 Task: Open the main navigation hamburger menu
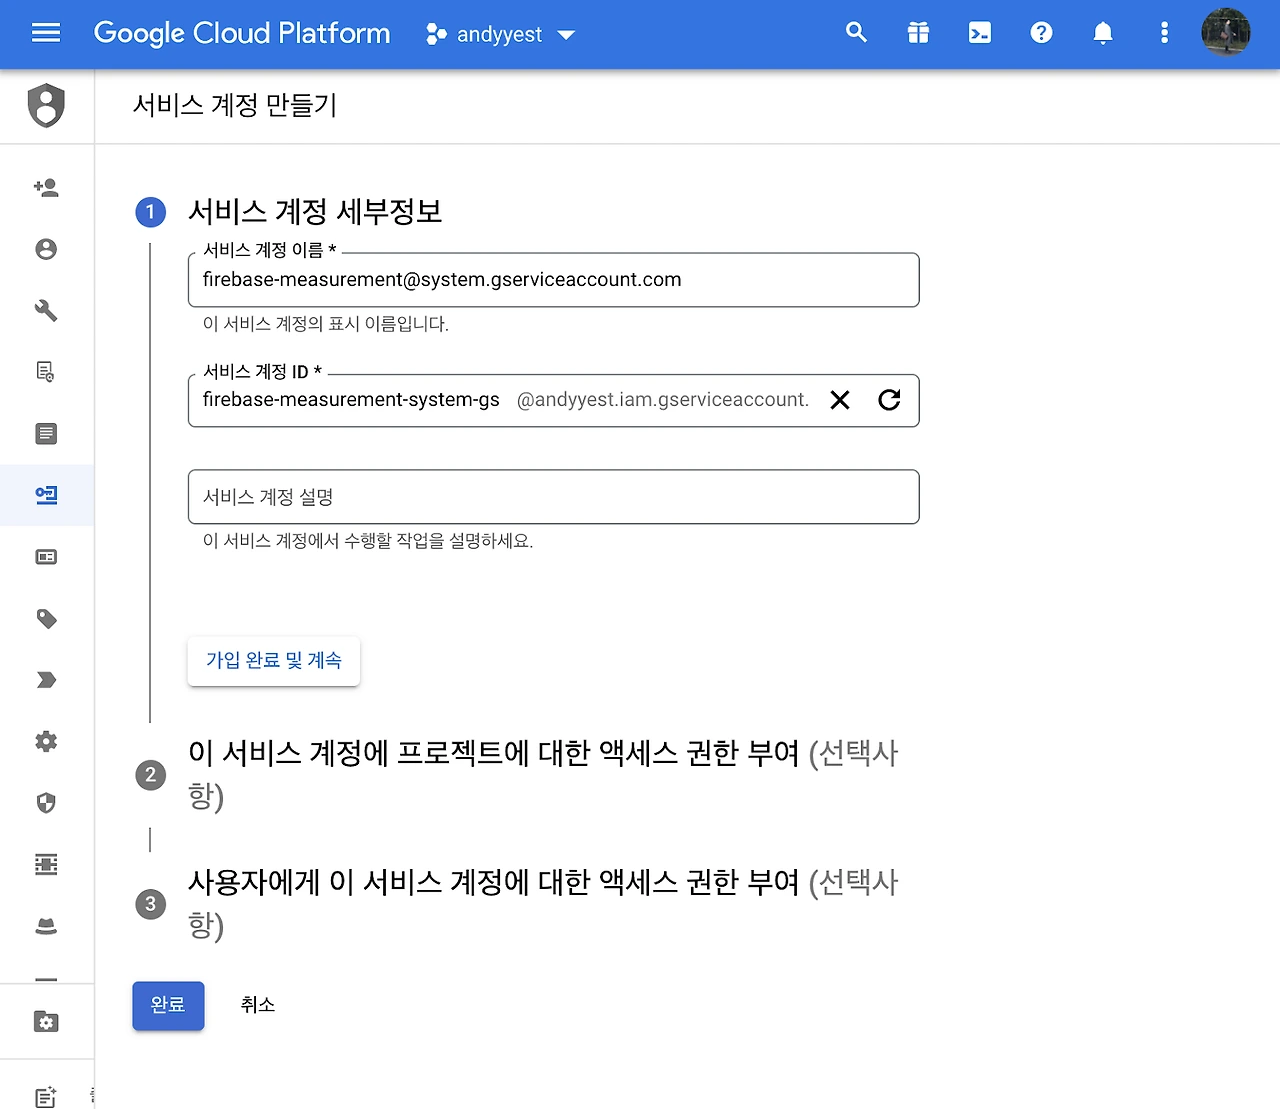click(x=46, y=34)
